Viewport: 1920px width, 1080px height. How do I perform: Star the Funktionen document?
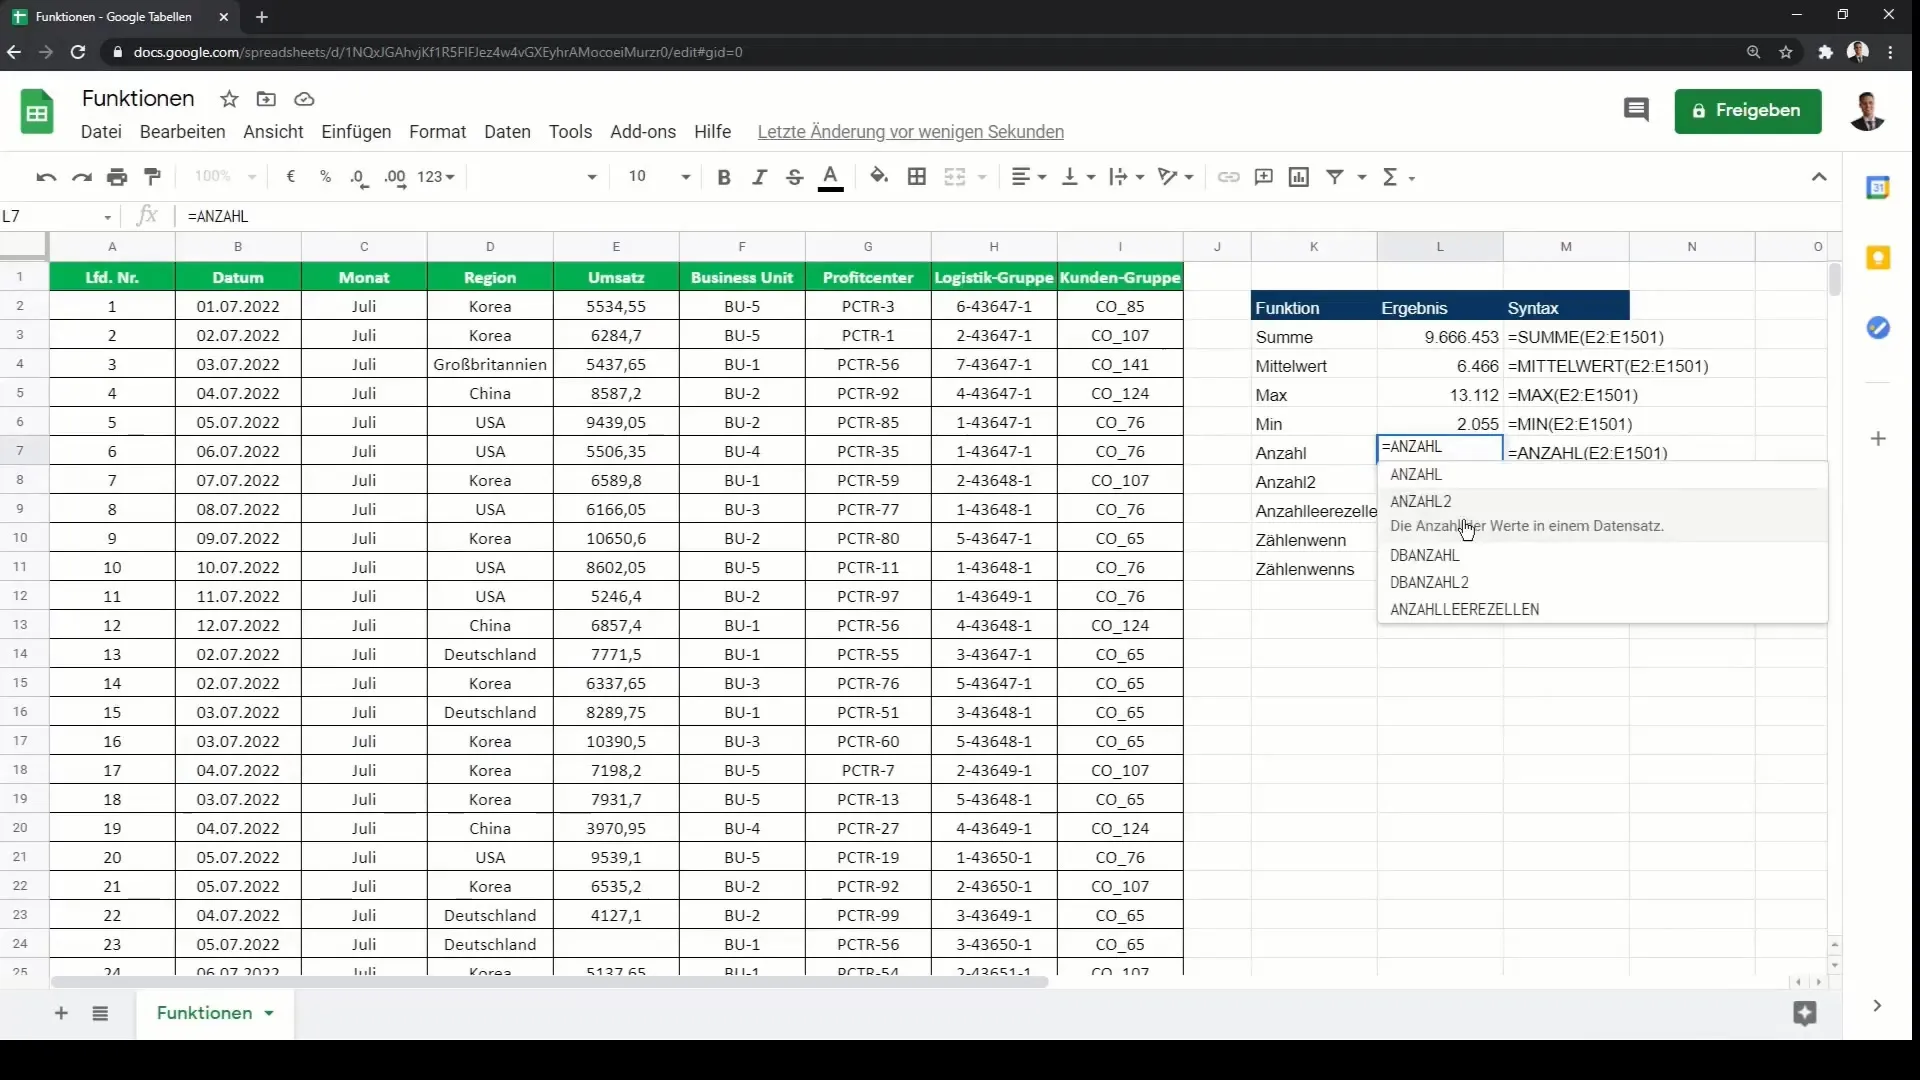click(x=229, y=99)
